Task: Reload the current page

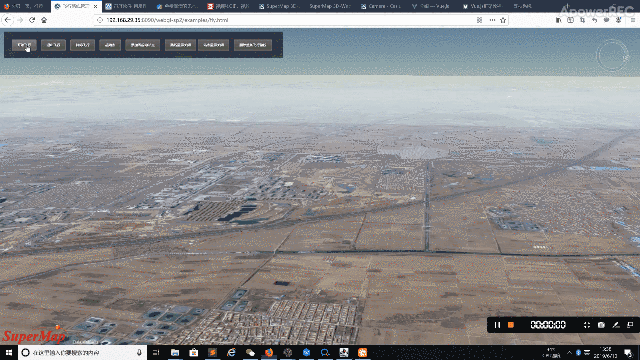Action: (x=32, y=20)
